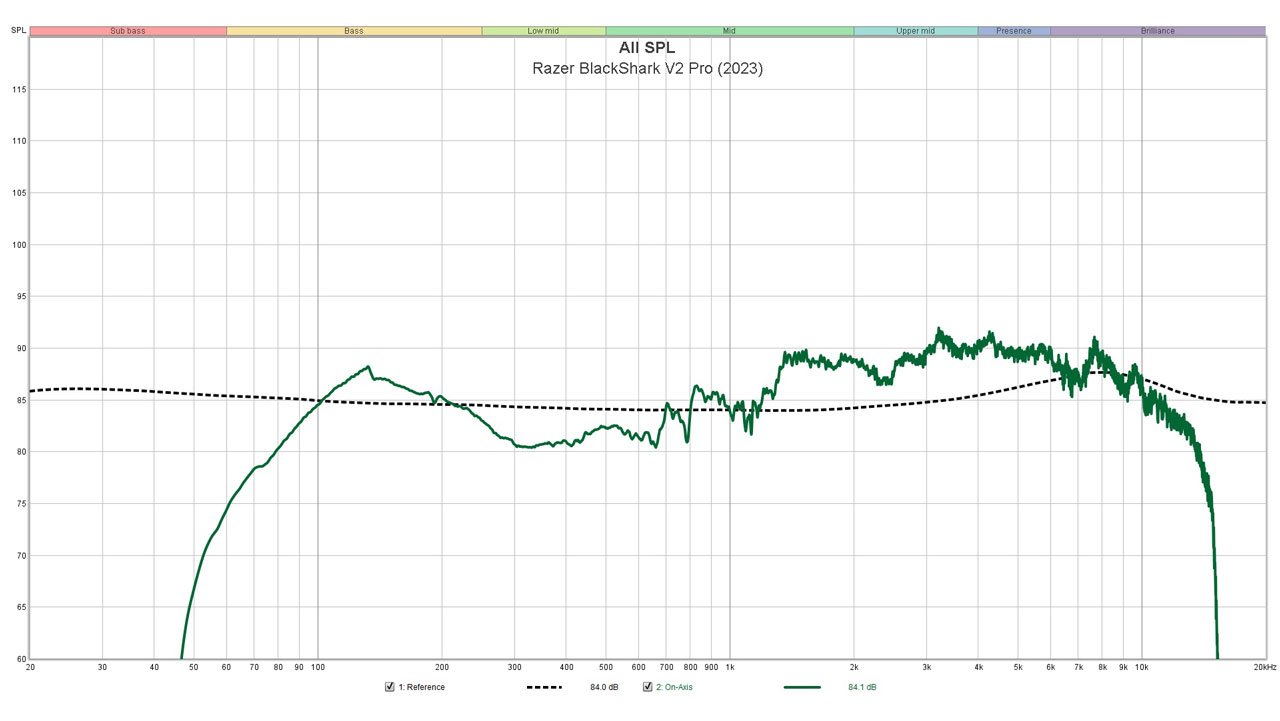Uncheck the 1: Reference trace checkbox
Image resolution: width=1280 pixels, height=721 pixels.
390,687
